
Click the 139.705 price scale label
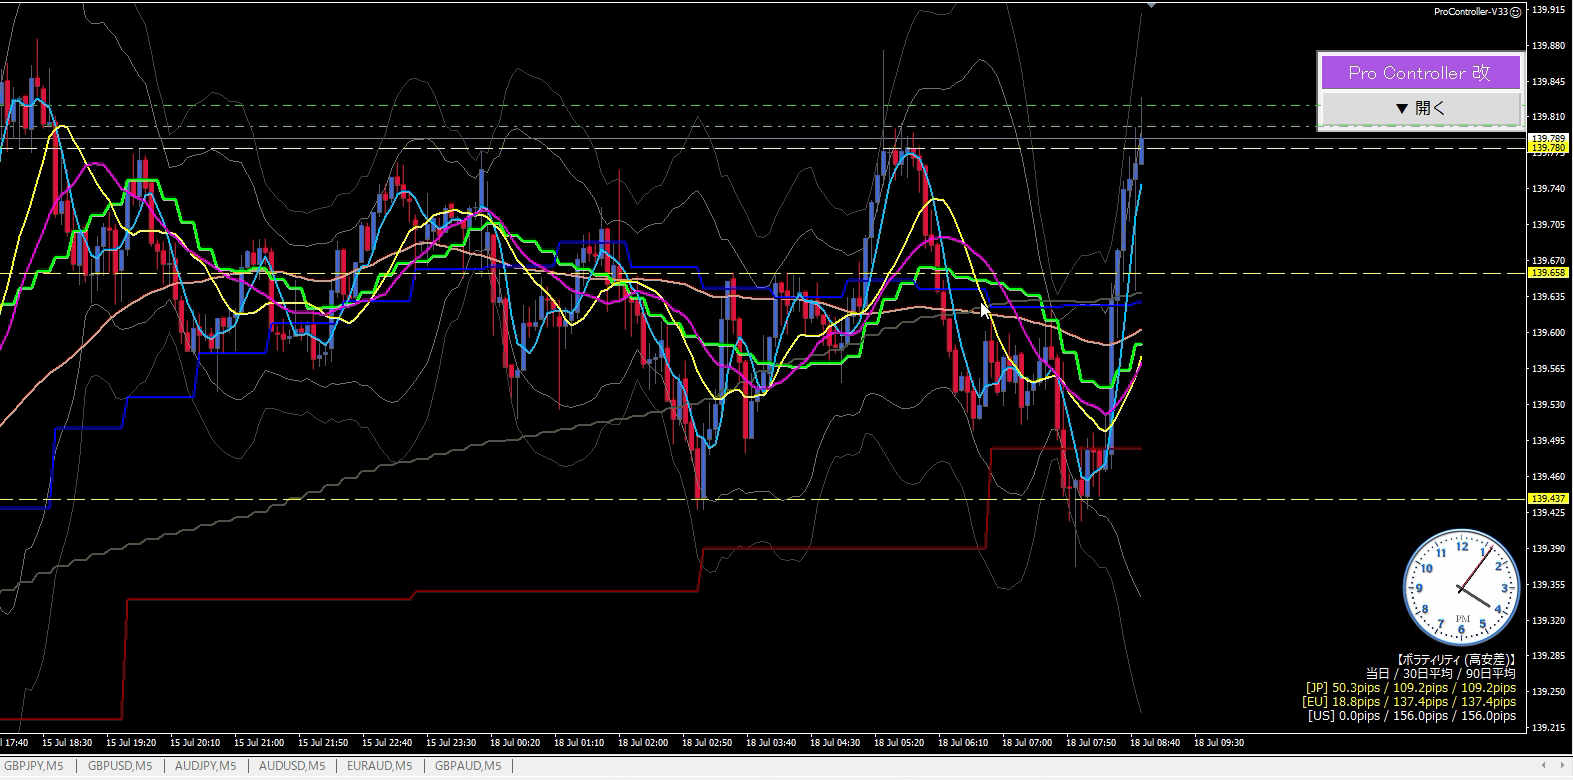(1549, 225)
